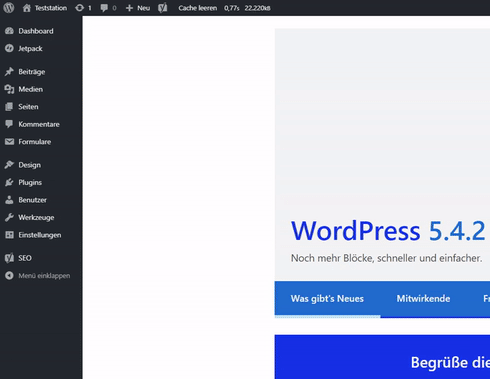Open Kommentare menu item
Screen dimensions: 490x379
click(39, 124)
